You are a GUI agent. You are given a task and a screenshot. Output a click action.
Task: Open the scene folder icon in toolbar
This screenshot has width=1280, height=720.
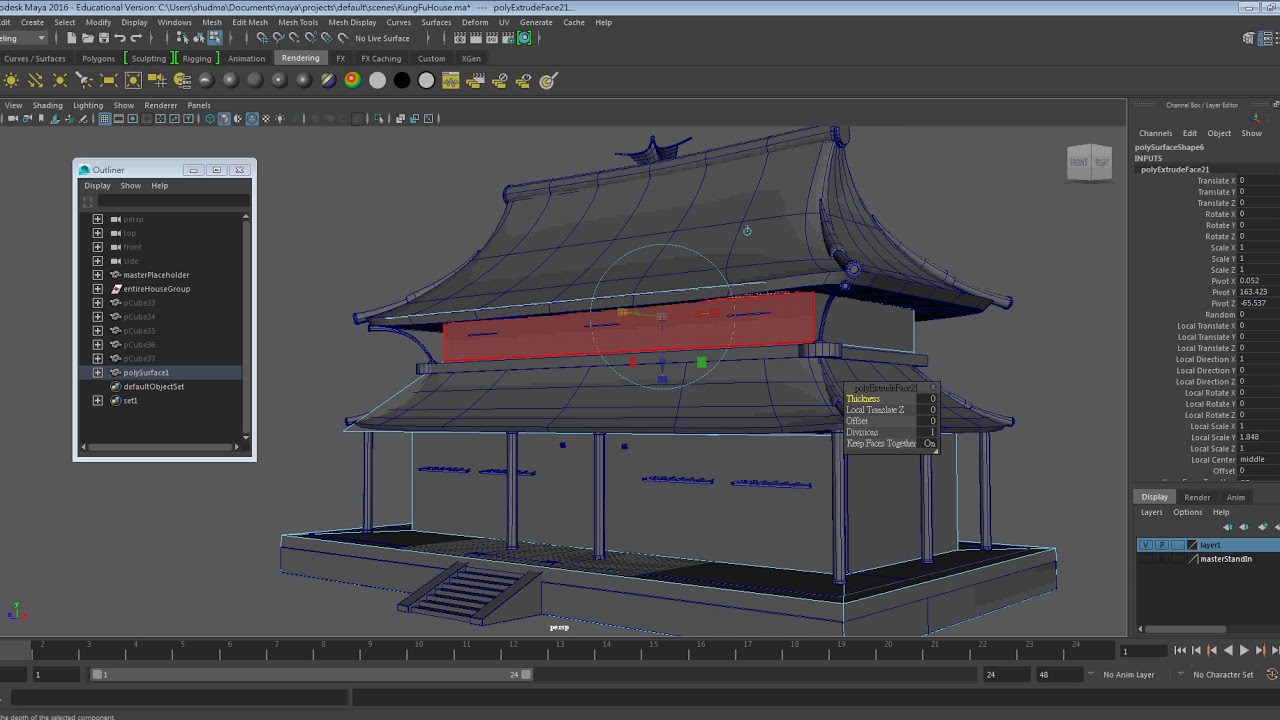[x=87, y=38]
